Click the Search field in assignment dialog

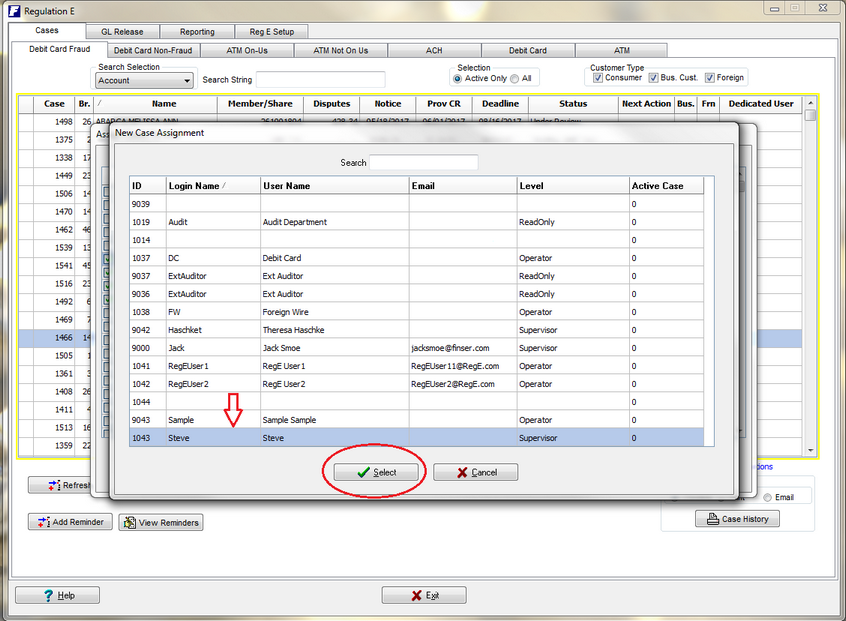tap(423, 162)
